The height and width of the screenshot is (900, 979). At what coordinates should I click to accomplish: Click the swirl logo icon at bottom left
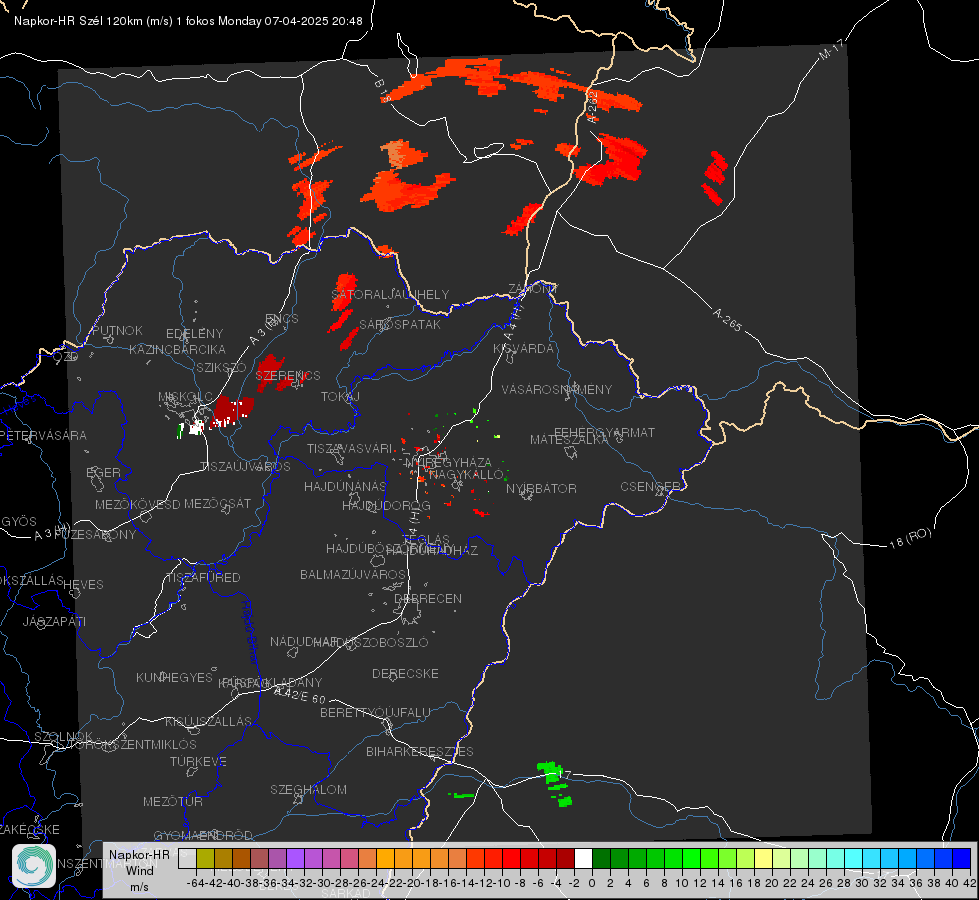pyautogui.click(x=34, y=866)
